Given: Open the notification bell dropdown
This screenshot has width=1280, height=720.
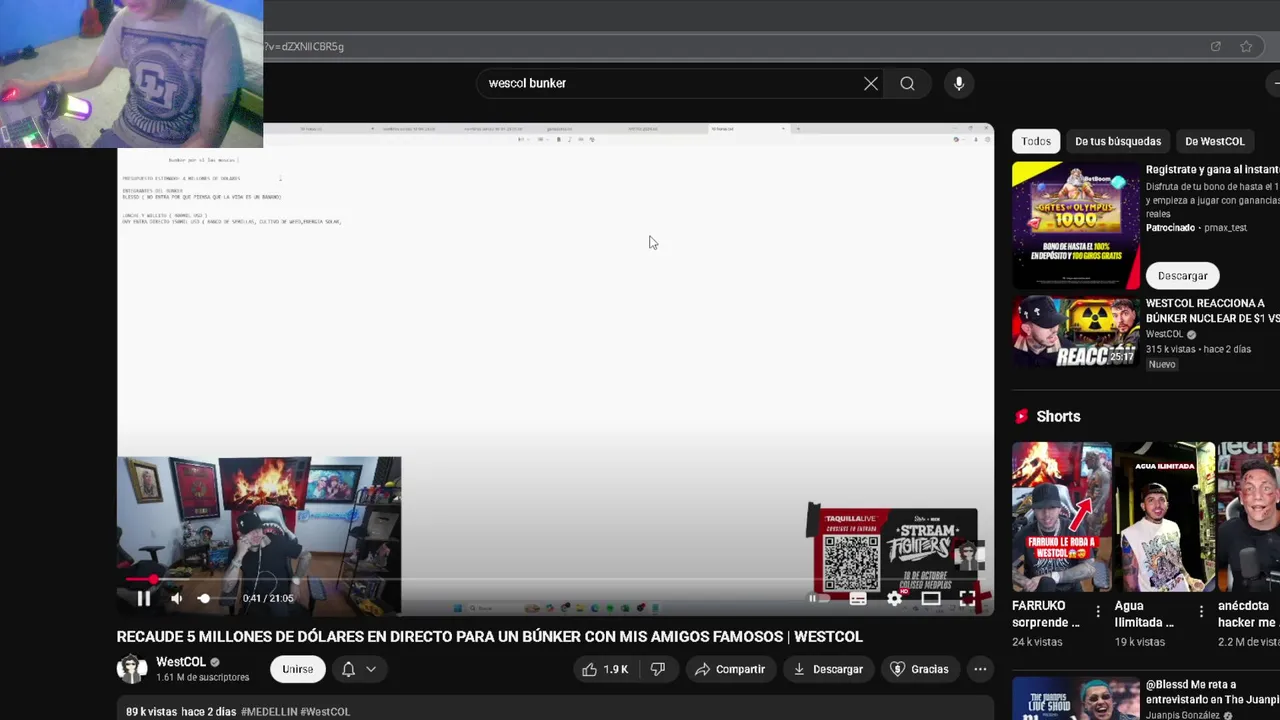Looking at the screenshot, I should coord(359,669).
